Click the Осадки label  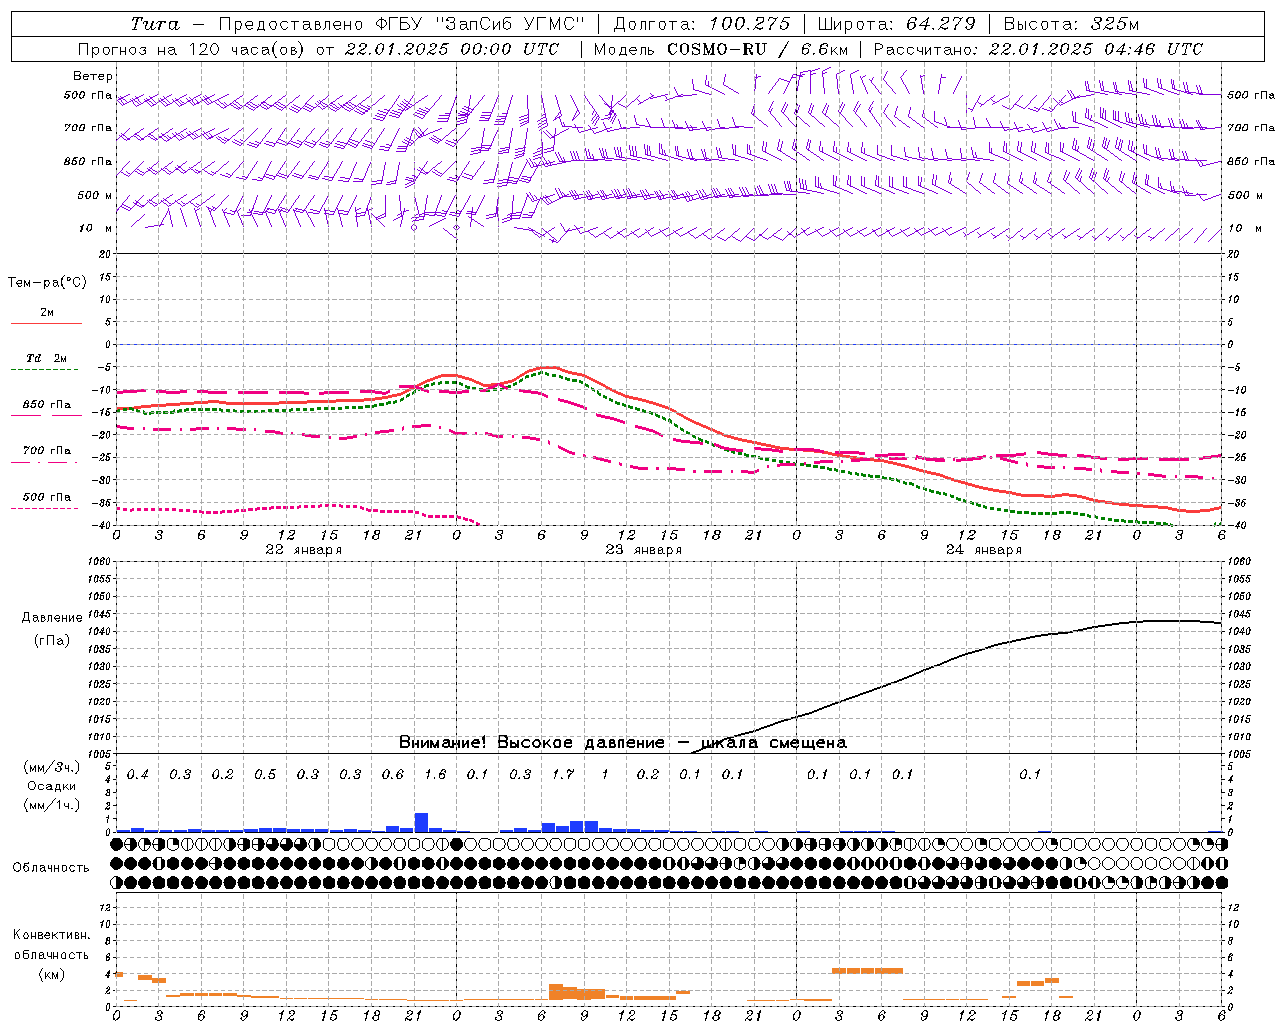point(52,786)
